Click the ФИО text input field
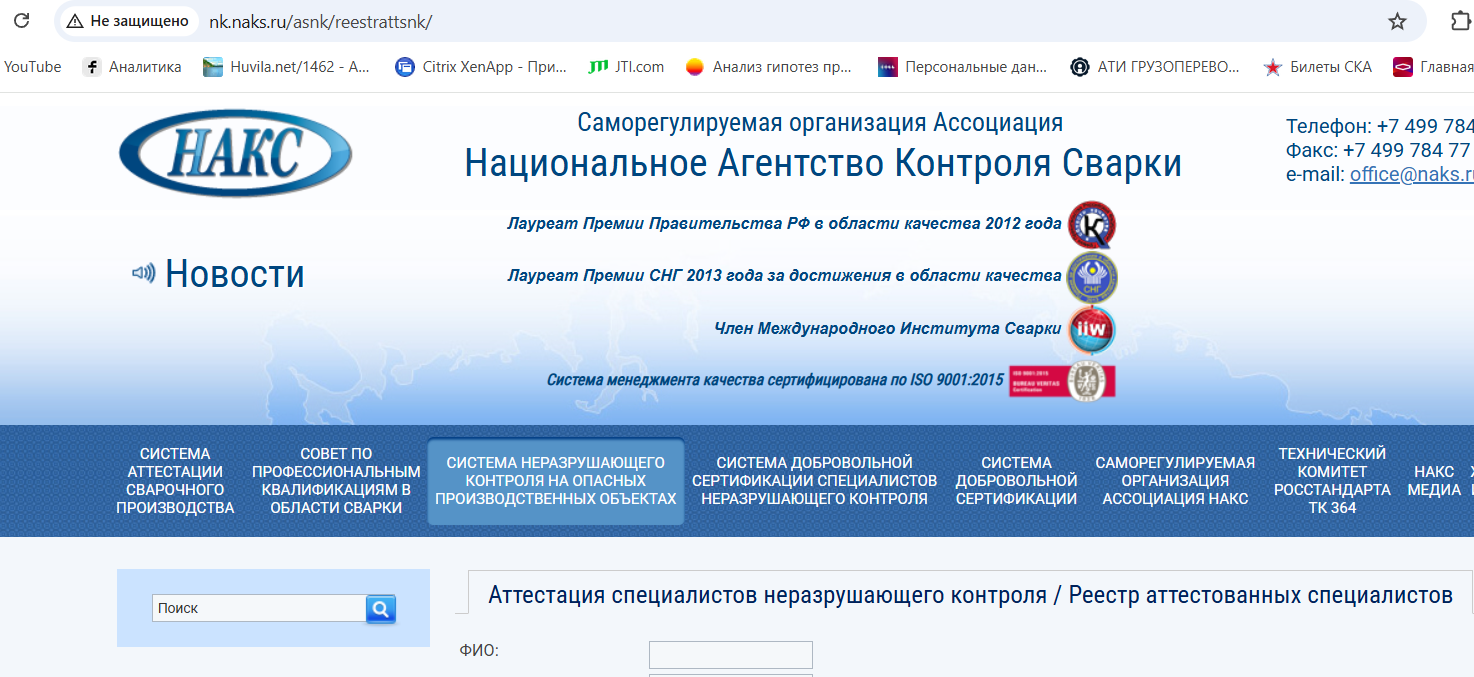Screen dimensions: 1474x677 (730, 655)
